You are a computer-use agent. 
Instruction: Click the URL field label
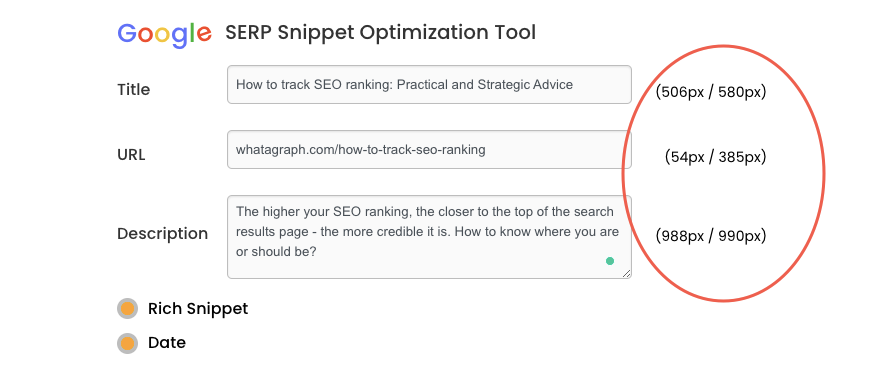[131, 155]
